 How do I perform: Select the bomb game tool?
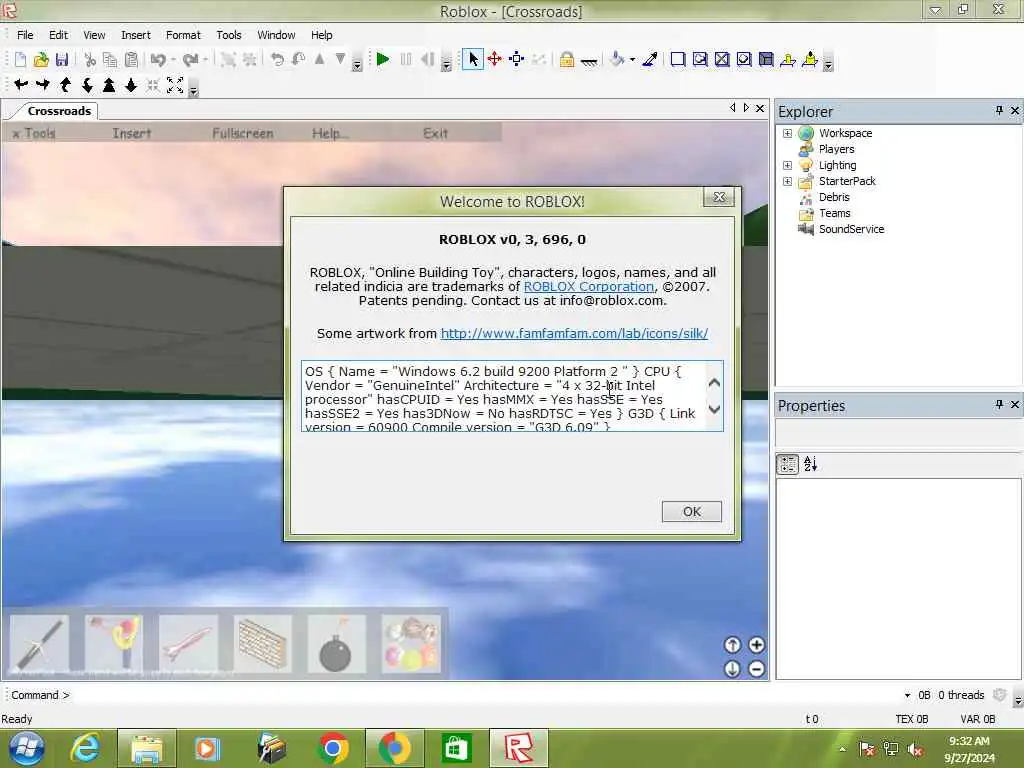(336, 643)
